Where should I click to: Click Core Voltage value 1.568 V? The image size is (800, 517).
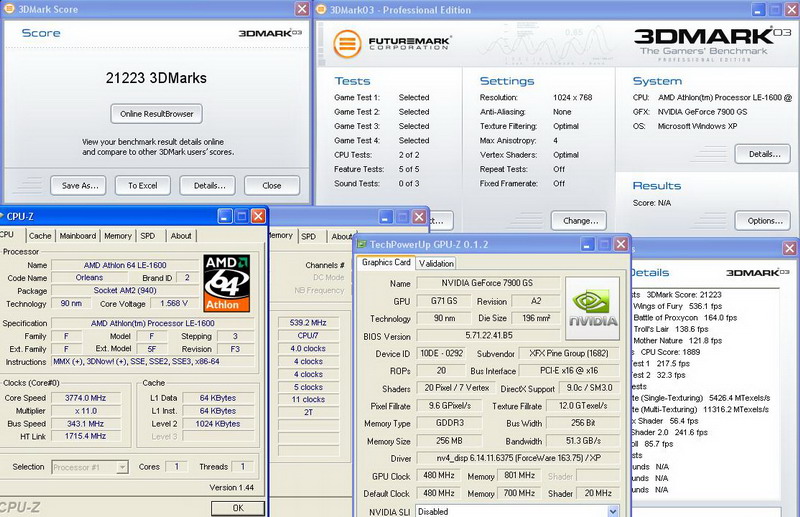(x=174, y=303)
